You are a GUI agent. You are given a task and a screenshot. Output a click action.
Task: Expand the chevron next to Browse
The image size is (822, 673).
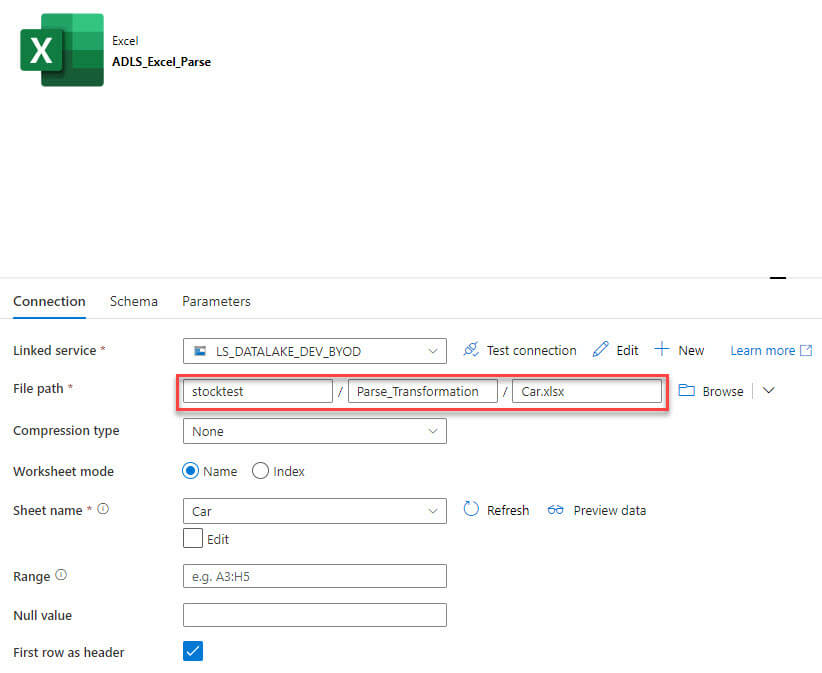click(769, 390)
